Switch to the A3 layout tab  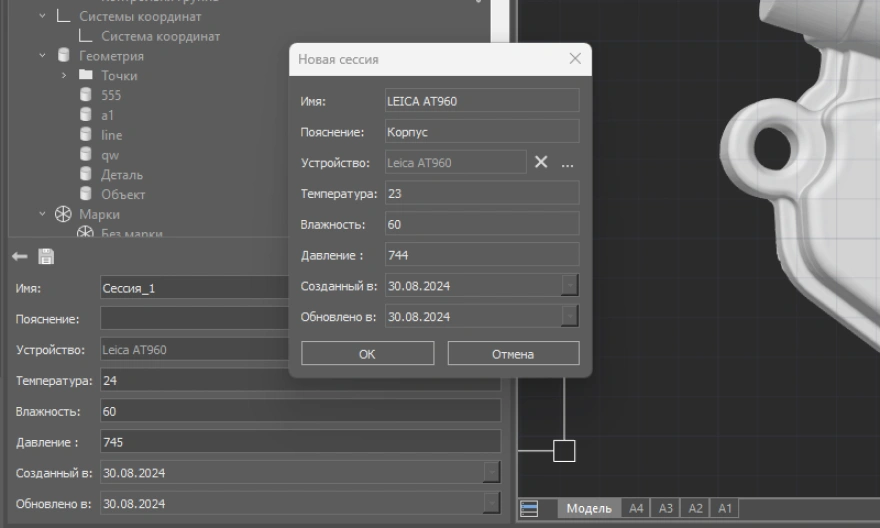pyautogui.click(x=665, y=509)
